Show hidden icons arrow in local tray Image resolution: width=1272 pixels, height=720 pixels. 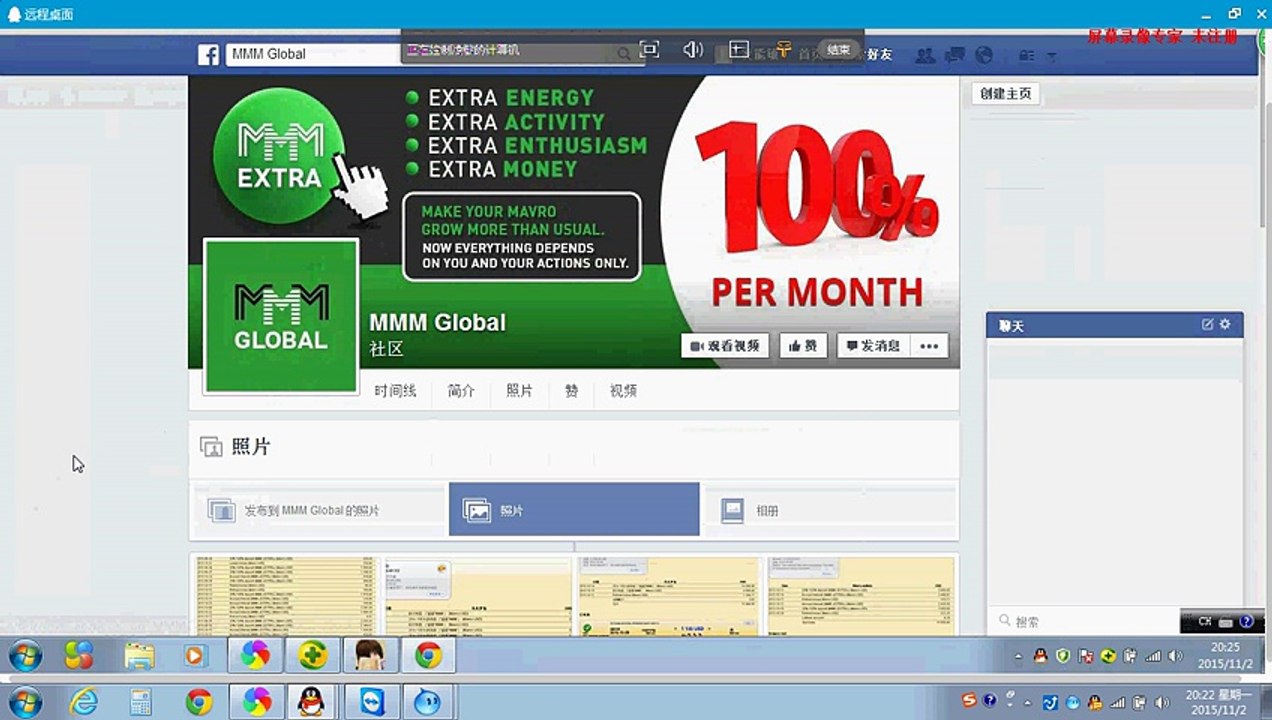pos(1028,703)
